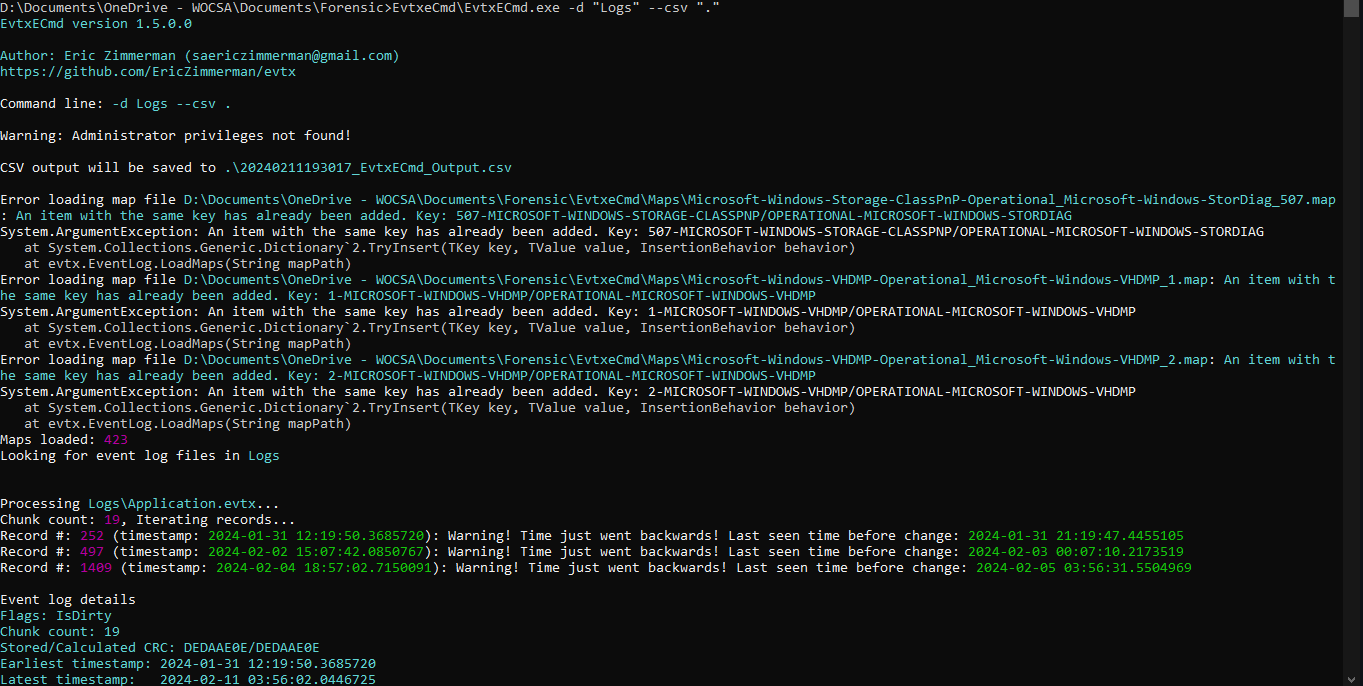The height and width of the screenshot is (686, 1363).
Task: Click the 'Looking for event log files' line
Action: pyautogui.click(x=139, y=456)
